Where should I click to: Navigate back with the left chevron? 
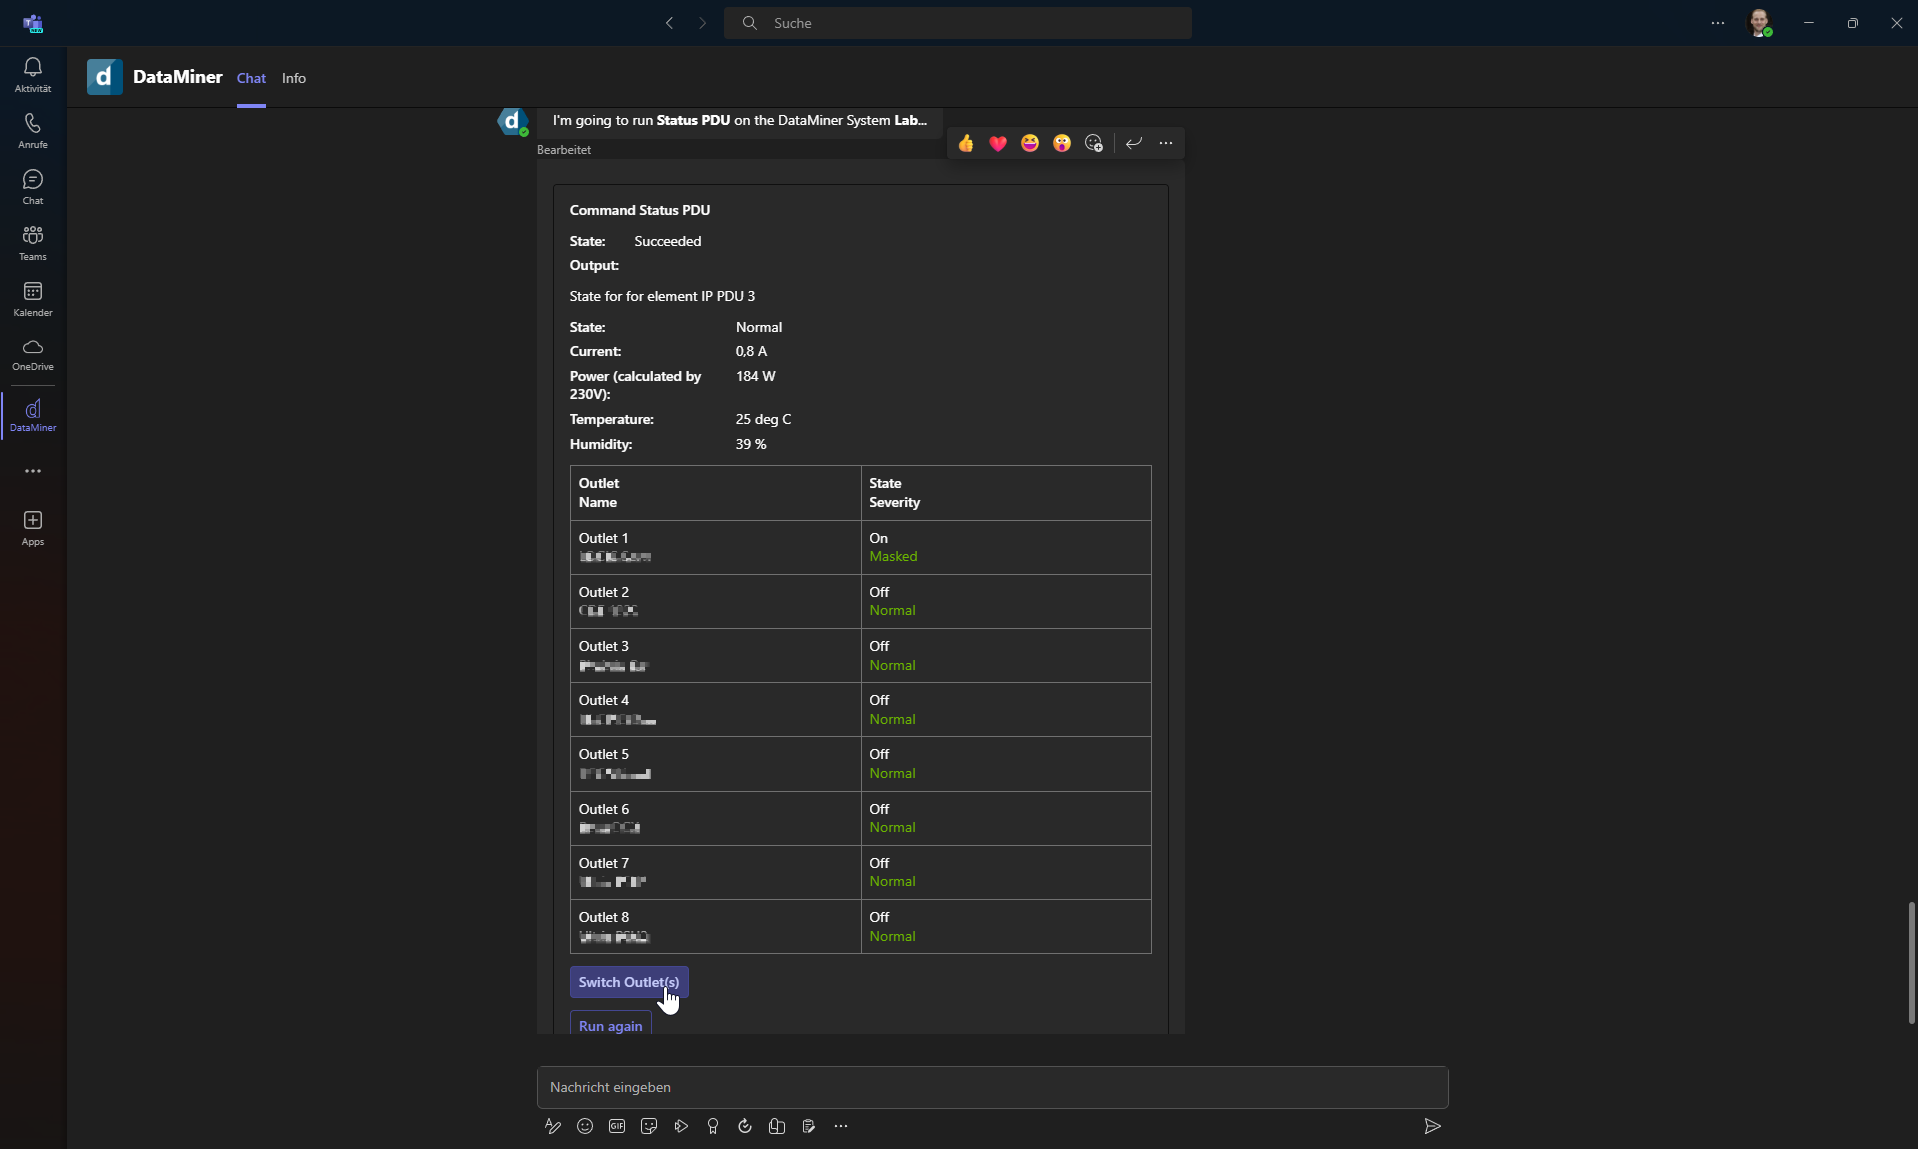pos(670,23)
